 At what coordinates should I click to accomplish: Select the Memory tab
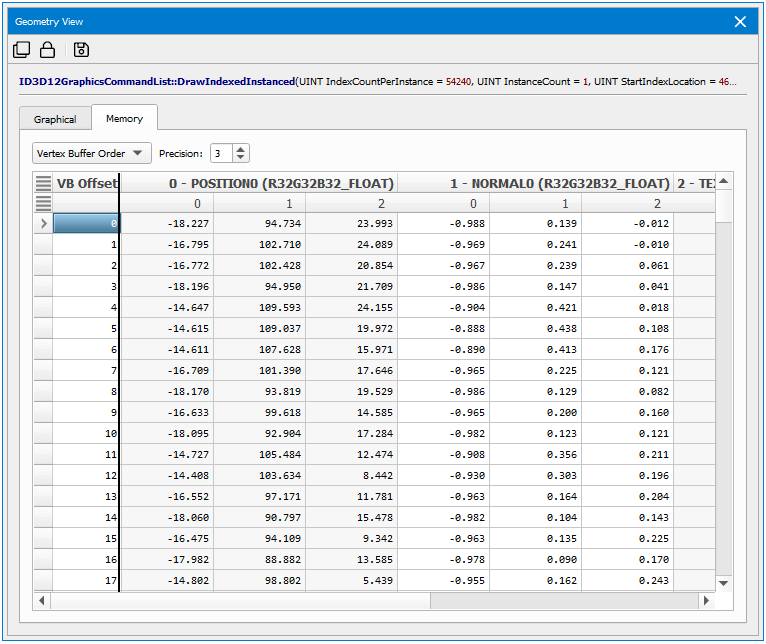click(x=124, y=119)
